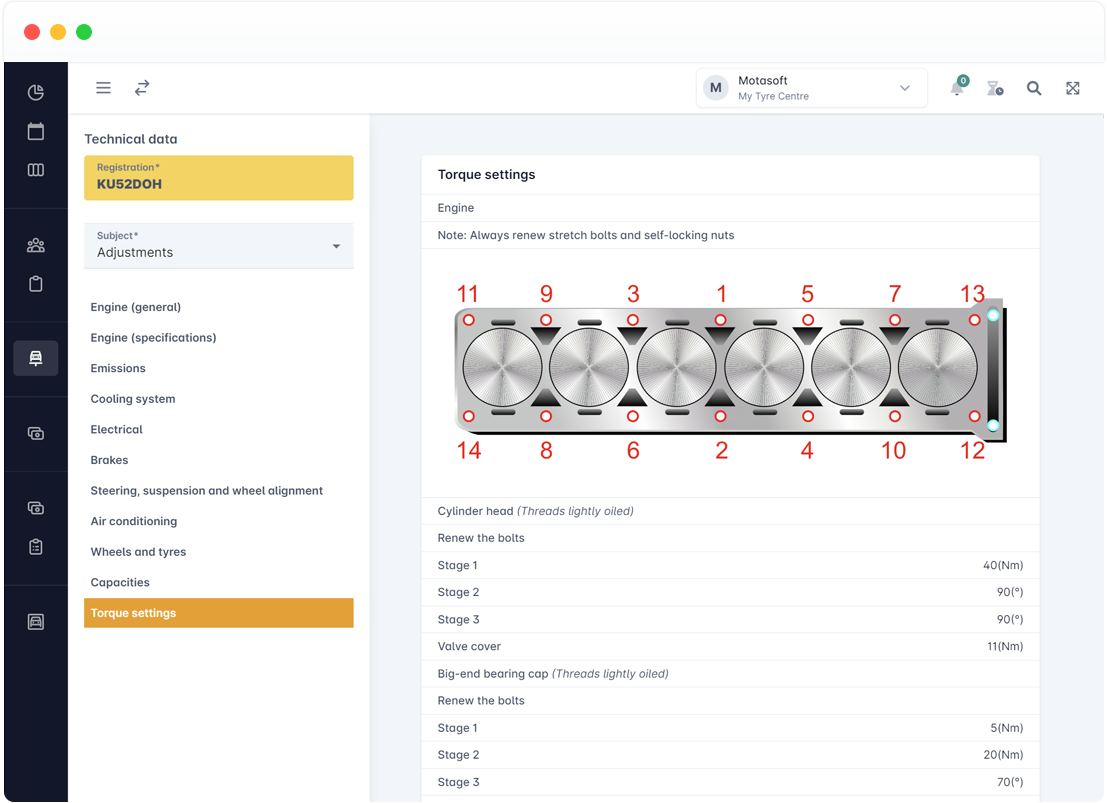Open Wheels and tyres section
The height and width of the screenshot is (803, 1107).
click(138, 552)
